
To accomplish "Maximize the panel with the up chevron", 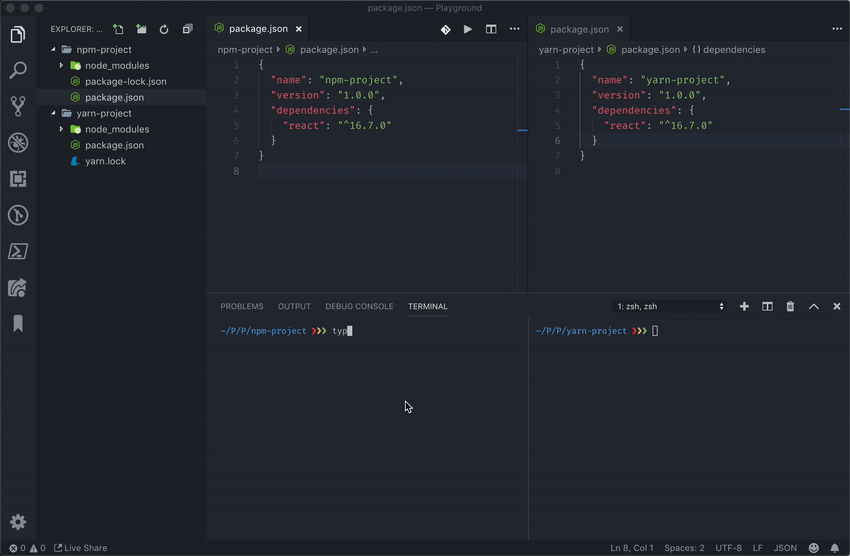I will pos(814,307).
